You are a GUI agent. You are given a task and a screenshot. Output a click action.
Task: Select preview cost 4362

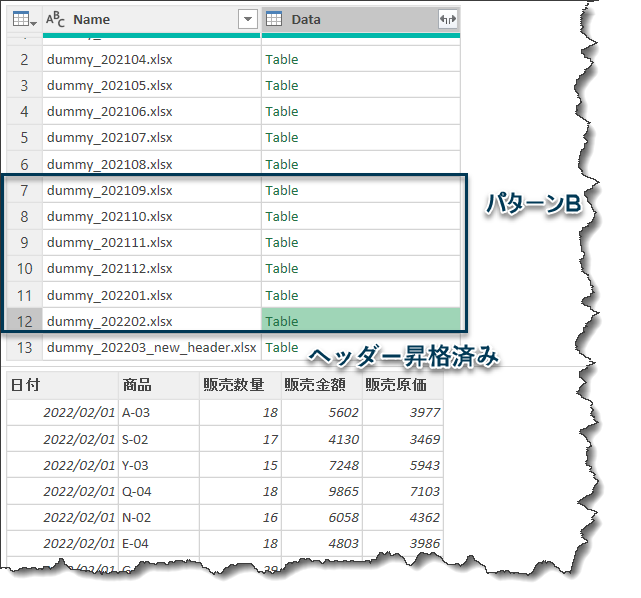tap(403, 517)
